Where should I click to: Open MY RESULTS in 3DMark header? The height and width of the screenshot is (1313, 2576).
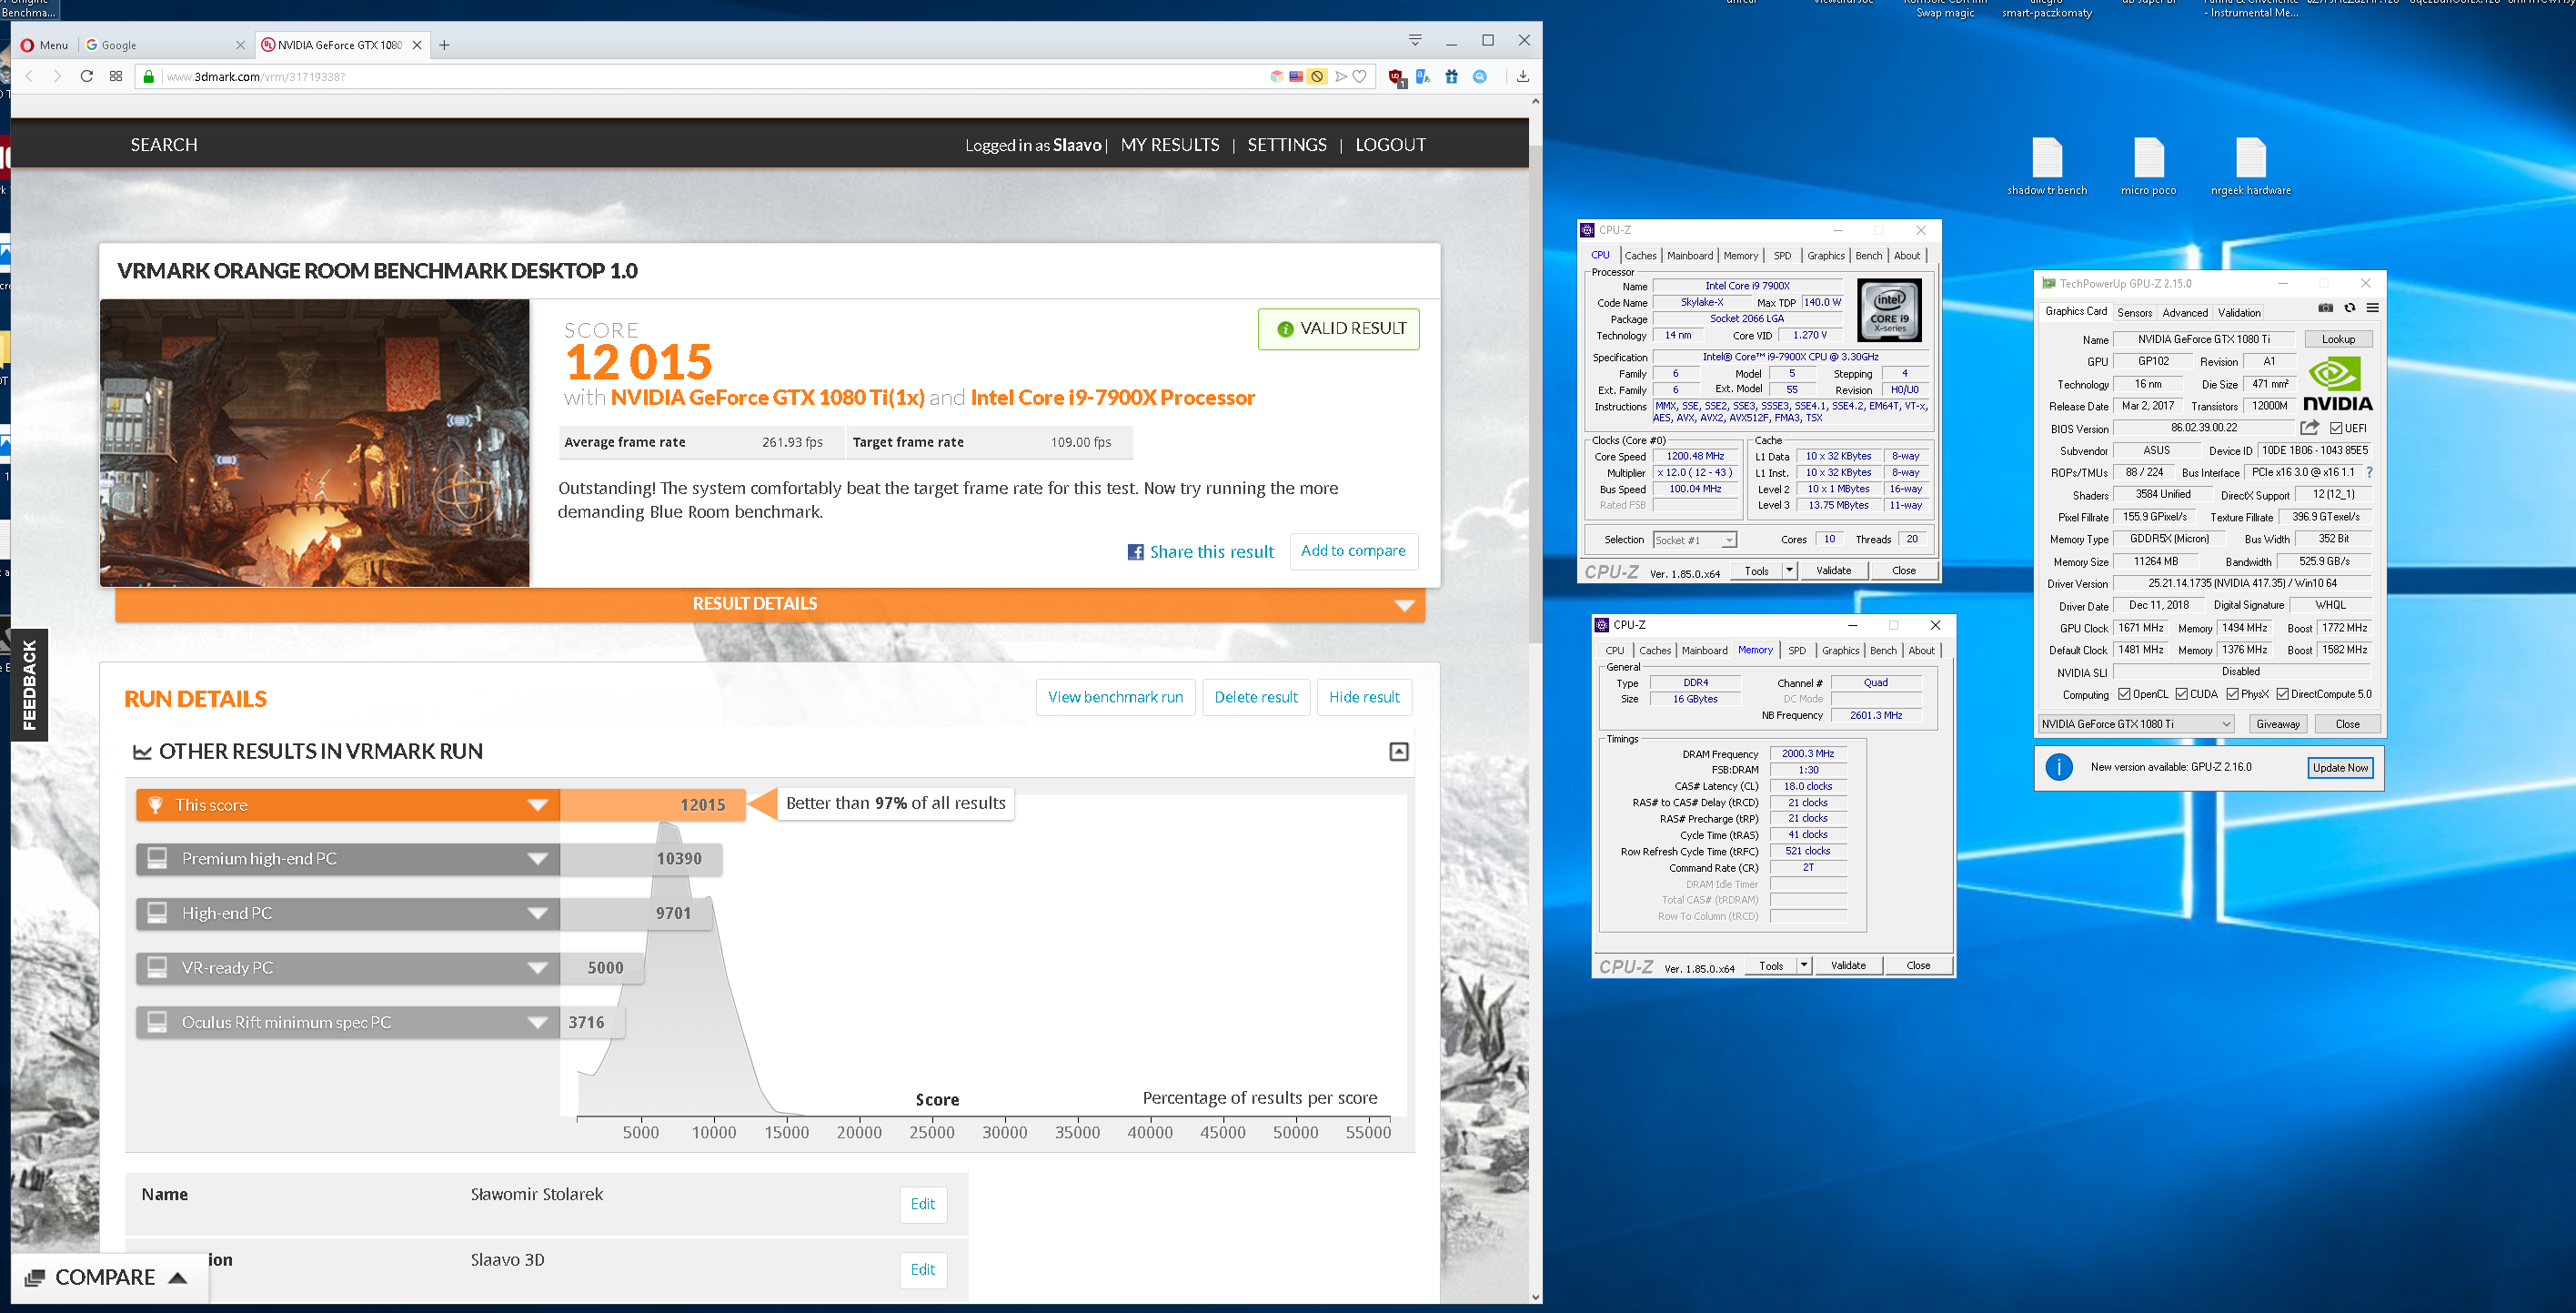pos(1170,145)
